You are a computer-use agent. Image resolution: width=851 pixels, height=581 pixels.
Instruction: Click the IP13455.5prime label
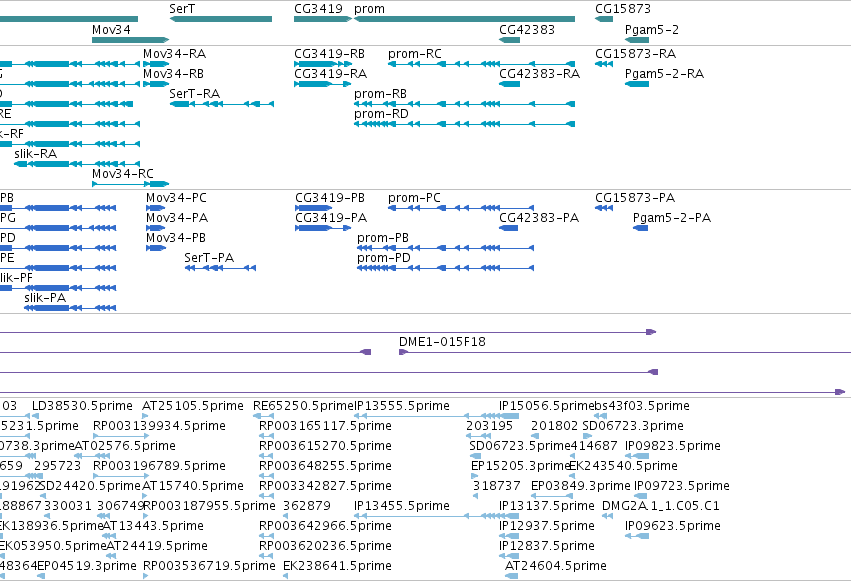tap(402, 506)
